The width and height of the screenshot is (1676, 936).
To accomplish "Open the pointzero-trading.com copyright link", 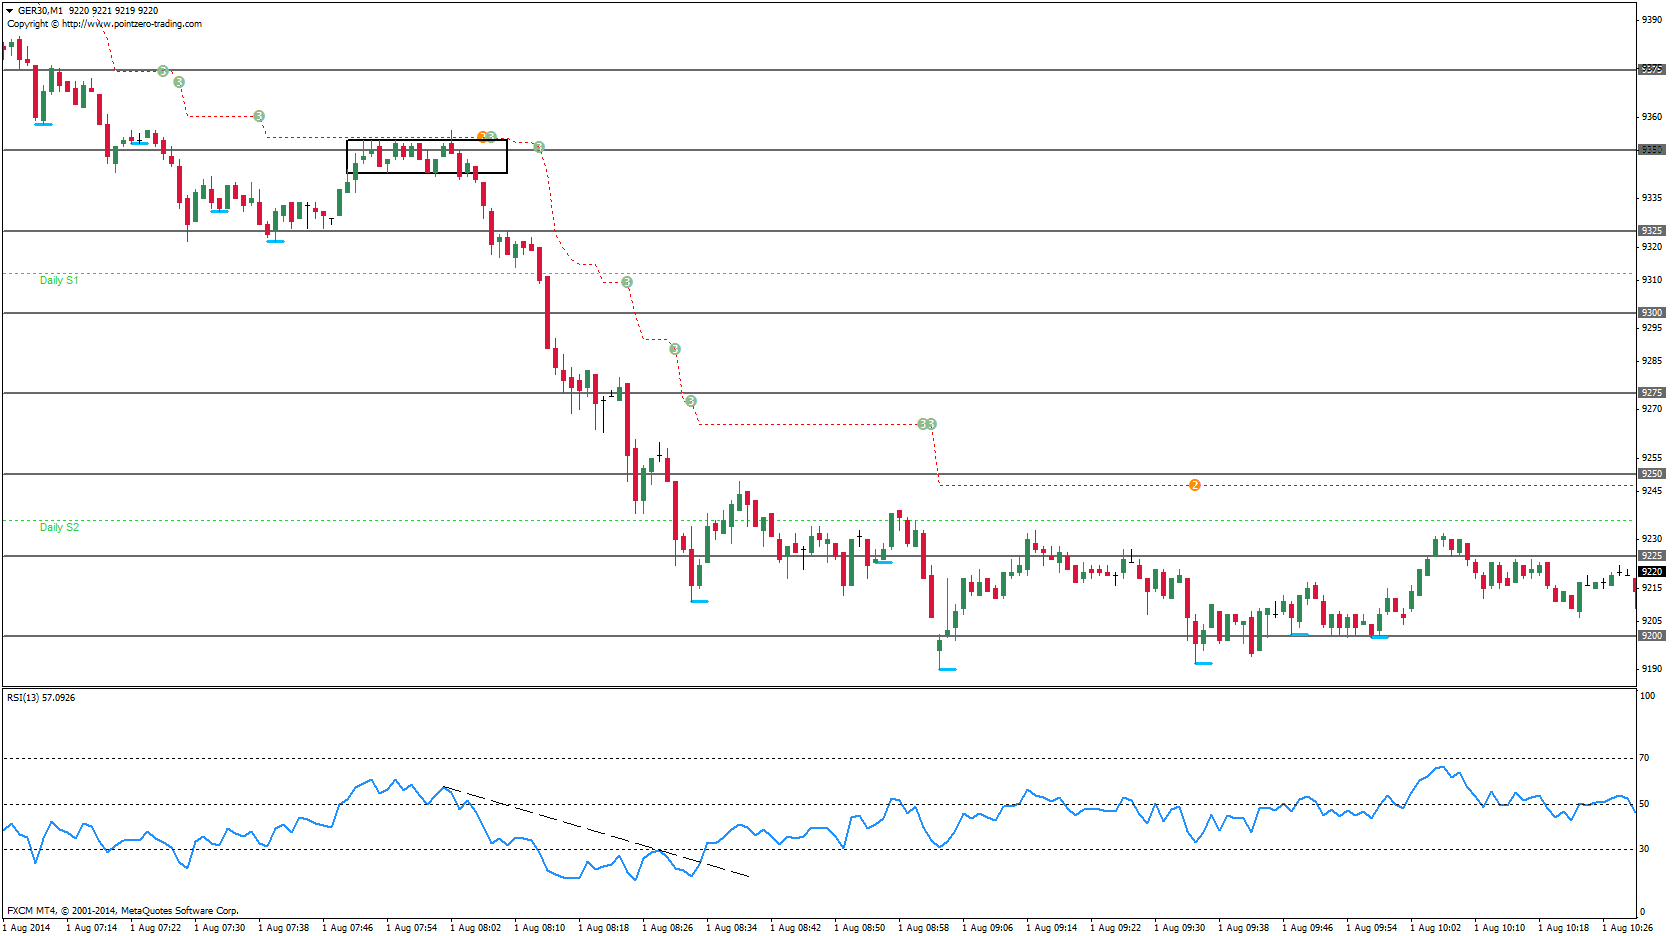I will (132, 24).
